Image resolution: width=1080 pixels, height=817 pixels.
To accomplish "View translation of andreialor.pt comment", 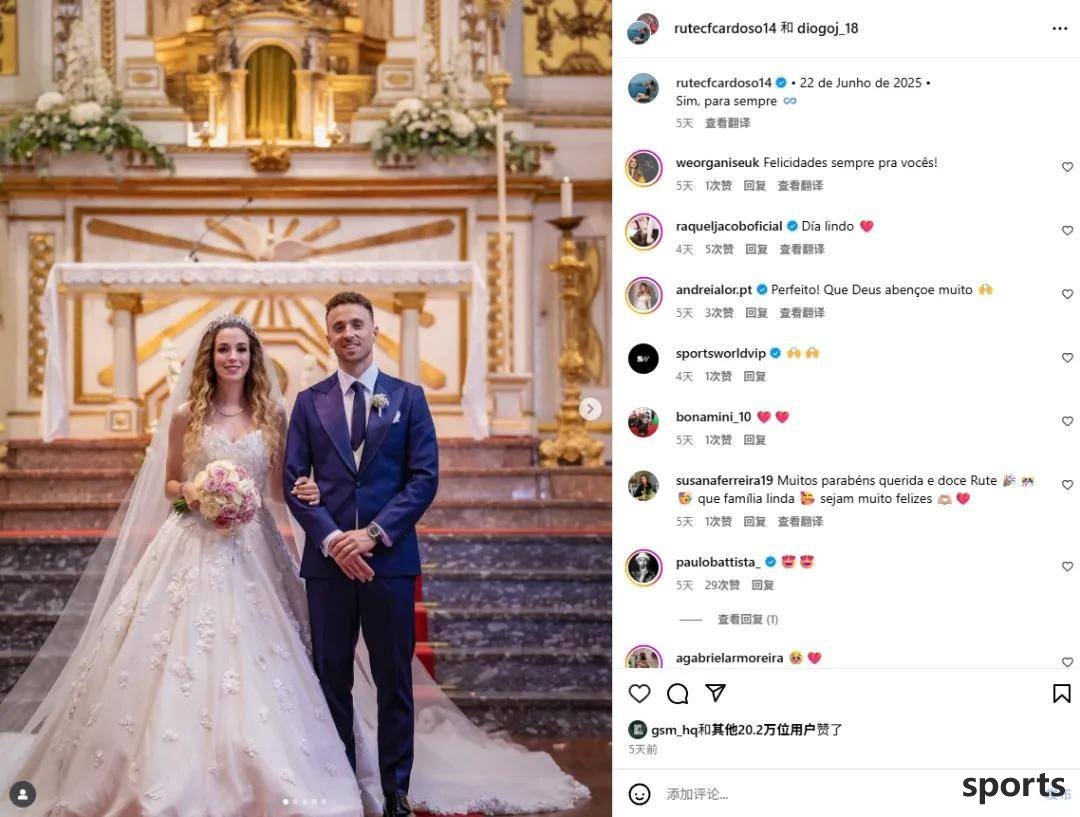I will [802, 313].
